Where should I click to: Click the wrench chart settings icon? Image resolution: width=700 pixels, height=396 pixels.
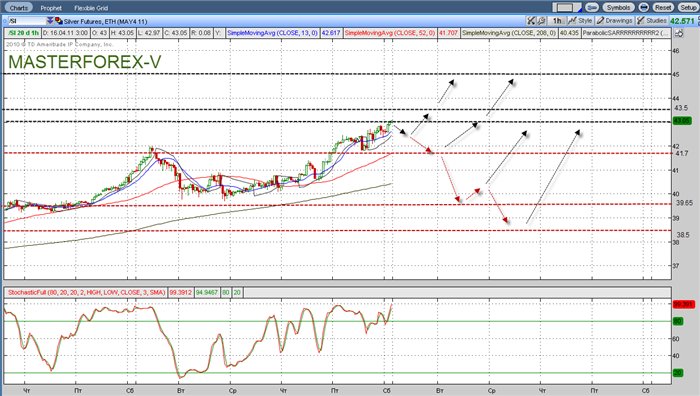click(x=541, y=21)
